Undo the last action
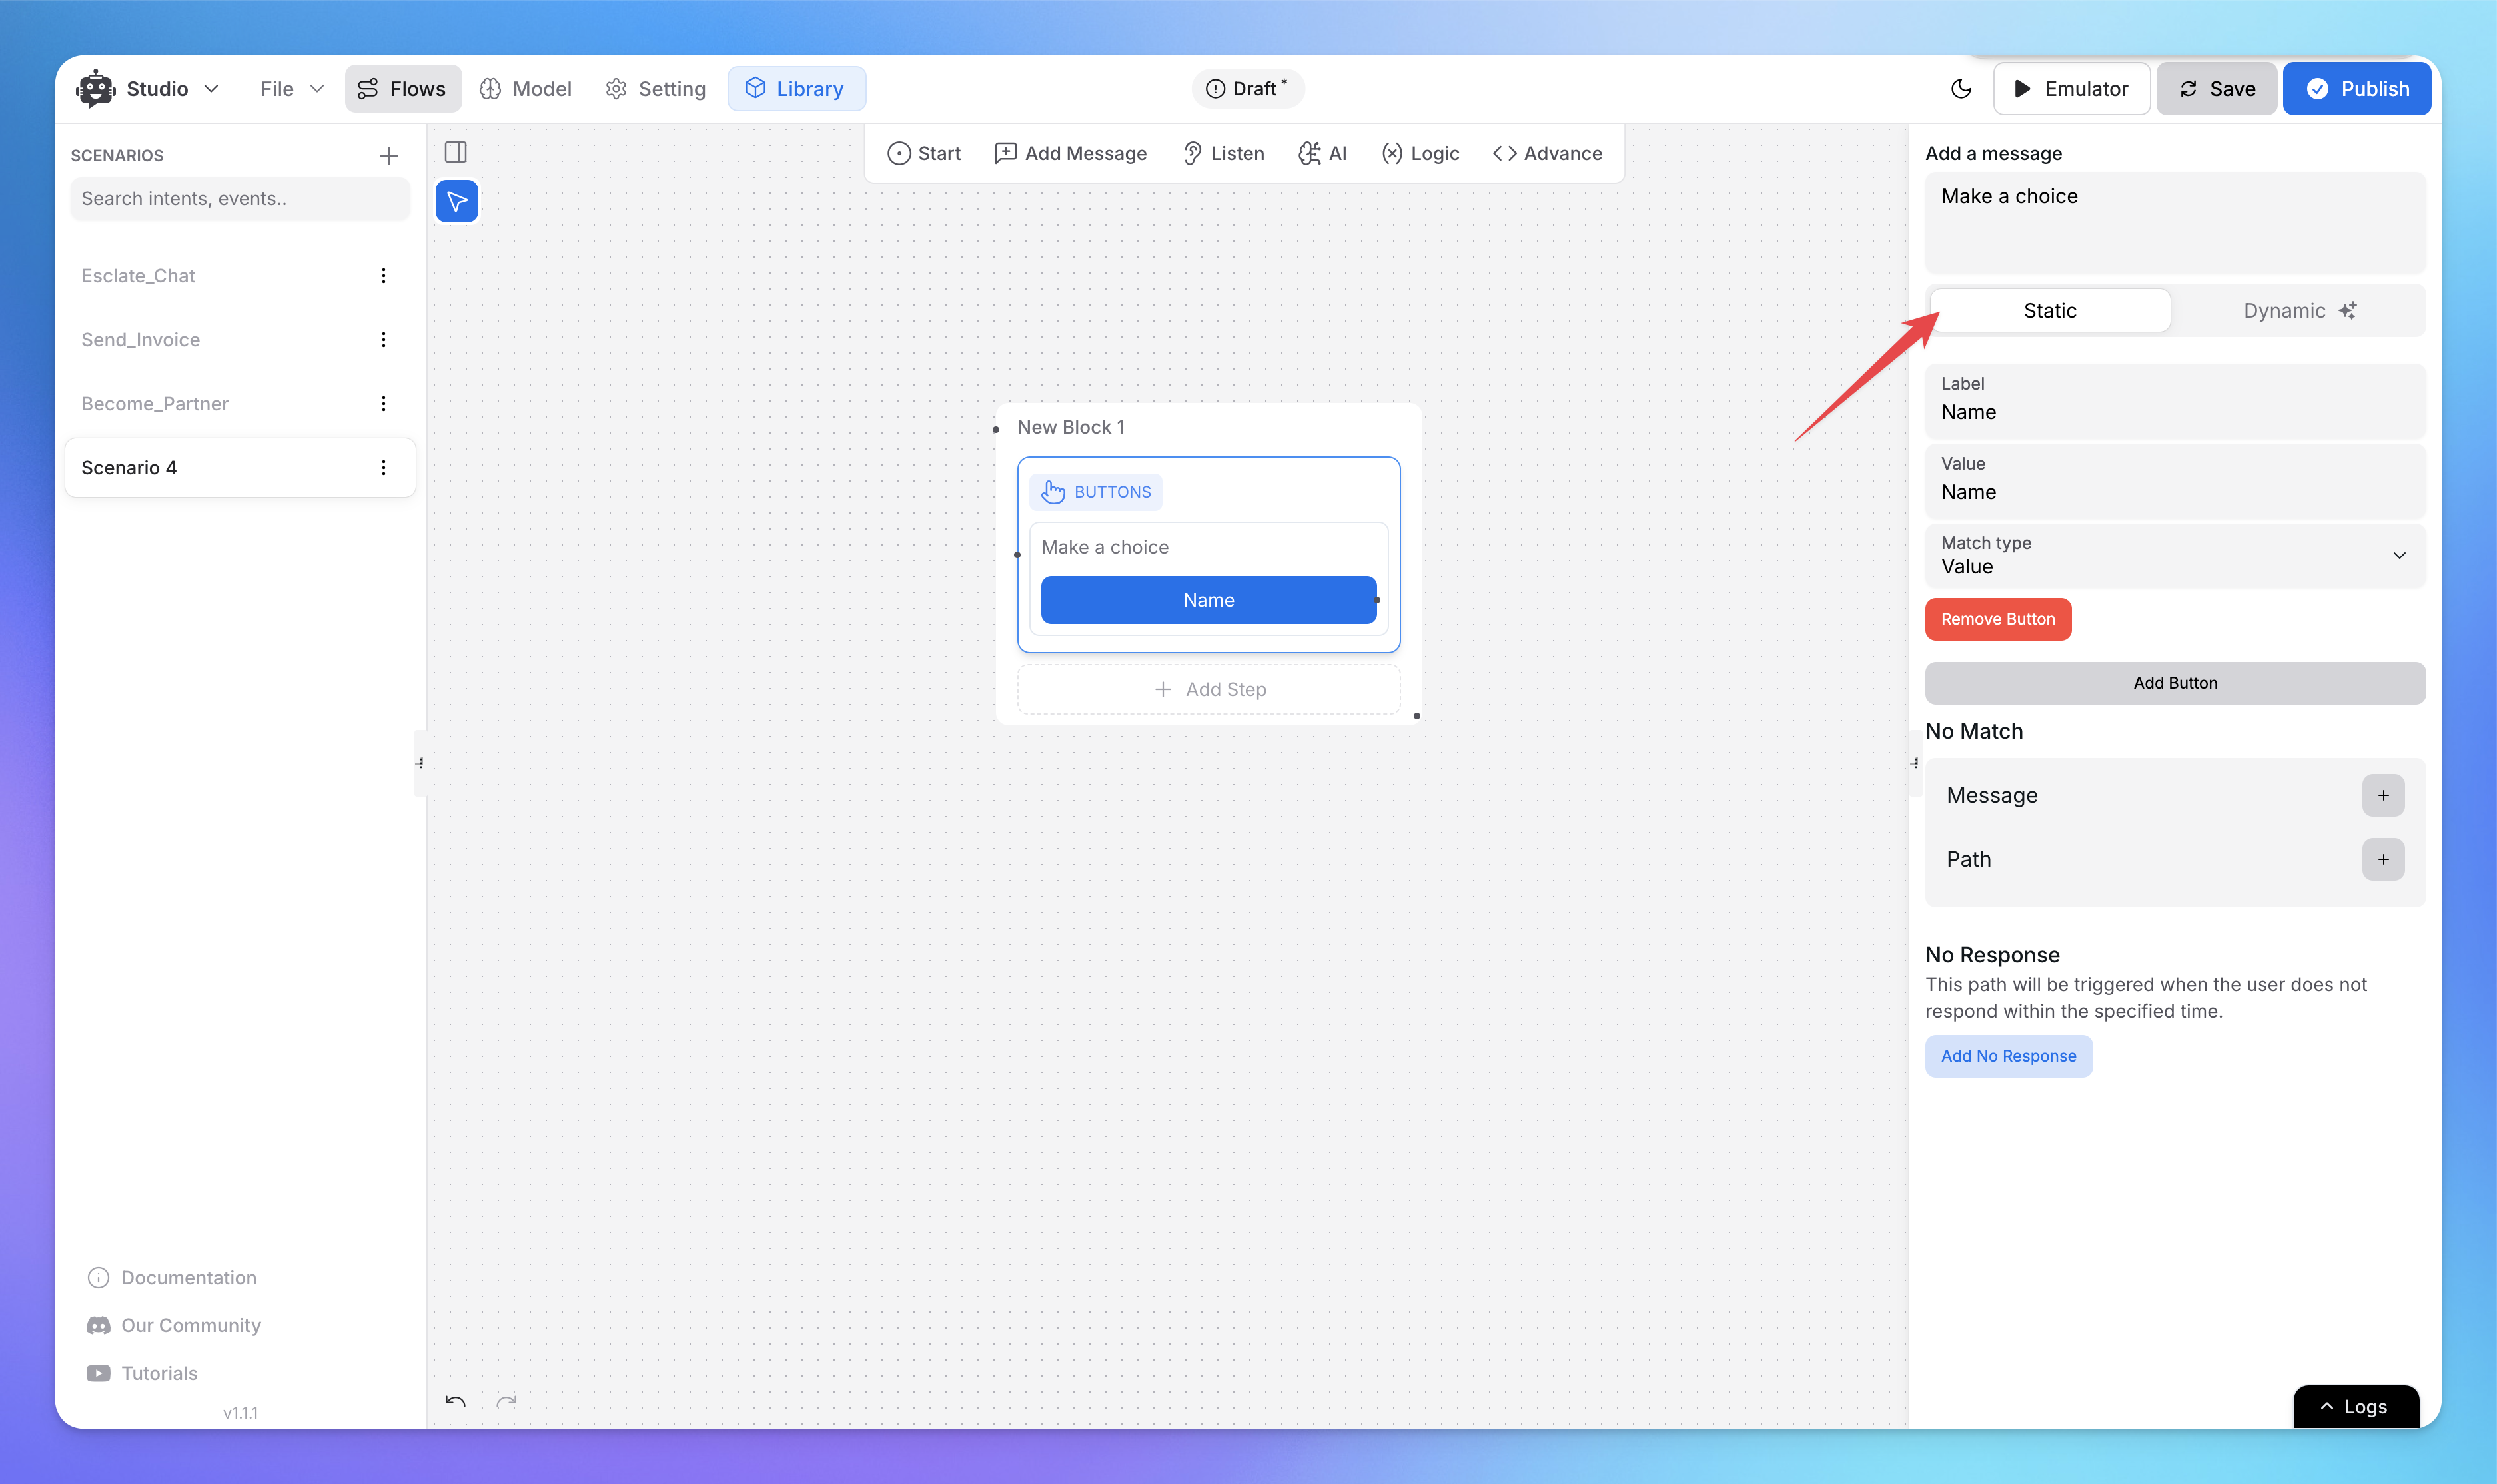The height and width of the screenshot is (1484, 2497). coord(456,1402)
